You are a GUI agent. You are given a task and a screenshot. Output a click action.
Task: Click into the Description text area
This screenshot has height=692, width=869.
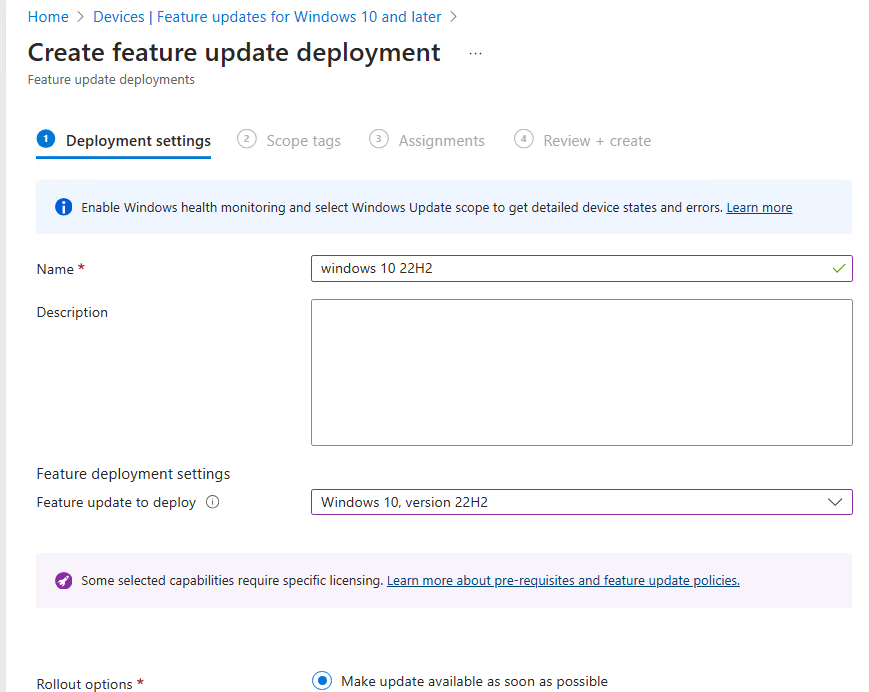581,372
